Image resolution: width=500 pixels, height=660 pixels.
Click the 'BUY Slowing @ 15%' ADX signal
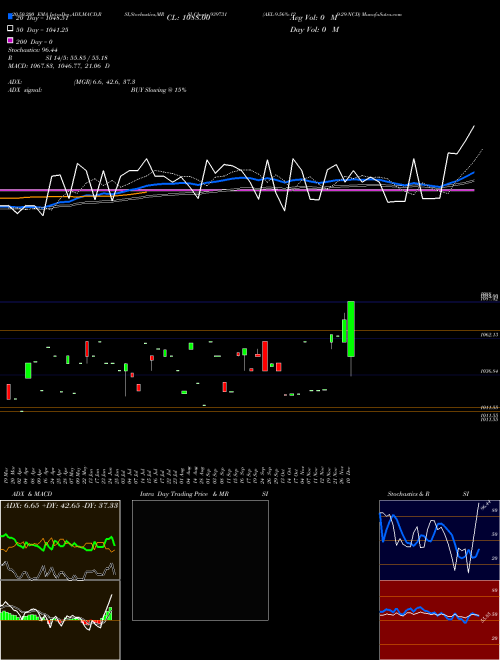click(159, 90)
